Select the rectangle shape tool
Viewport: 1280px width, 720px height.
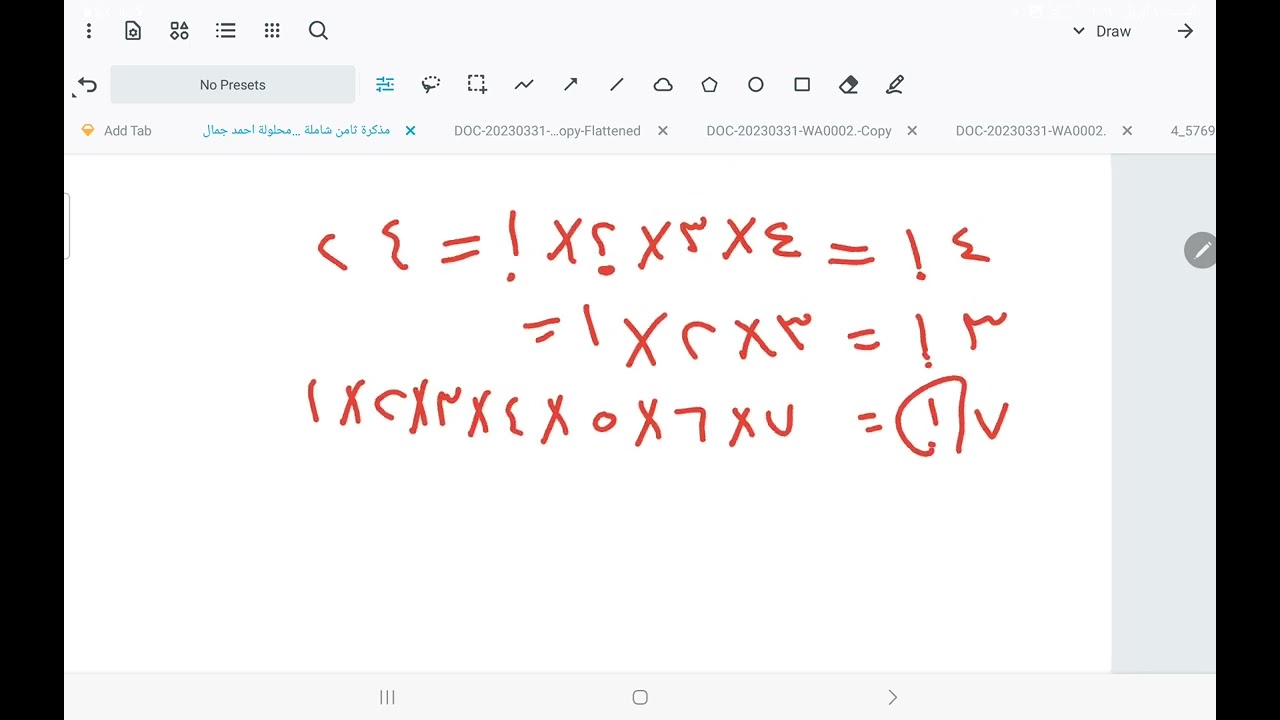click(x=802, y=85)
